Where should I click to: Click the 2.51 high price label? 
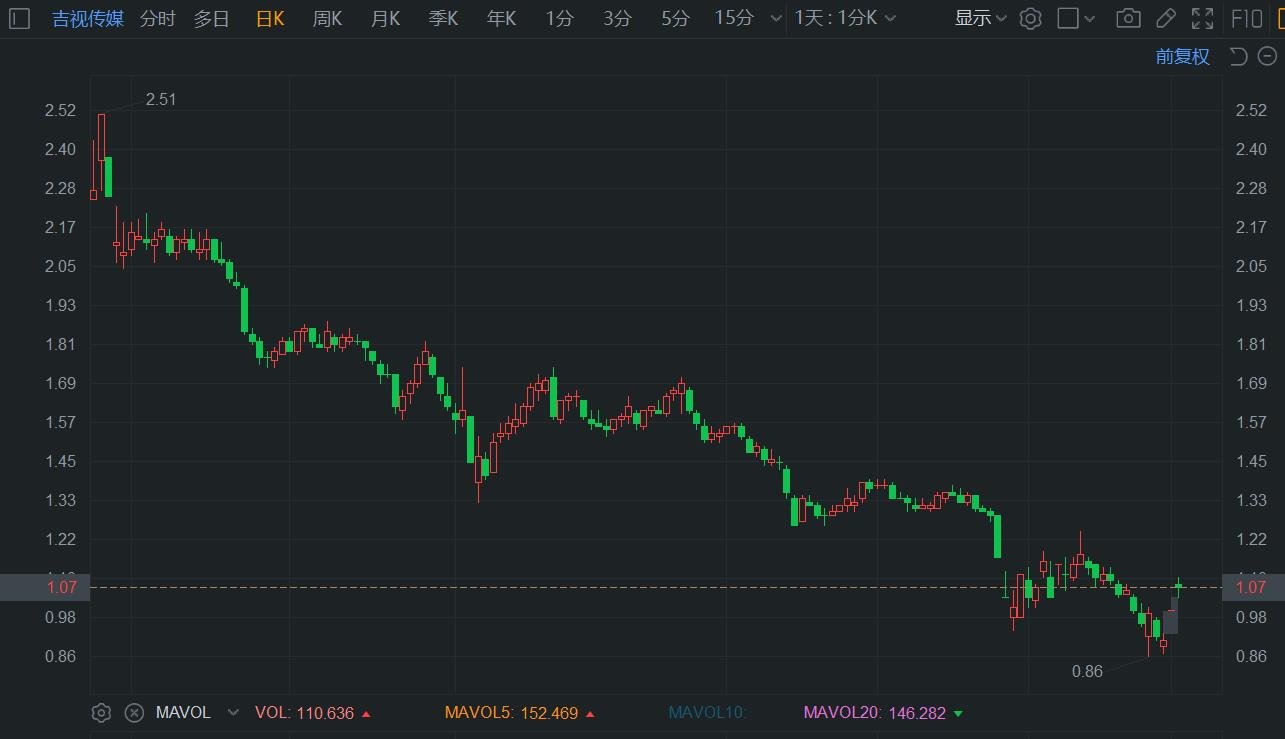[x=161, y=99]
